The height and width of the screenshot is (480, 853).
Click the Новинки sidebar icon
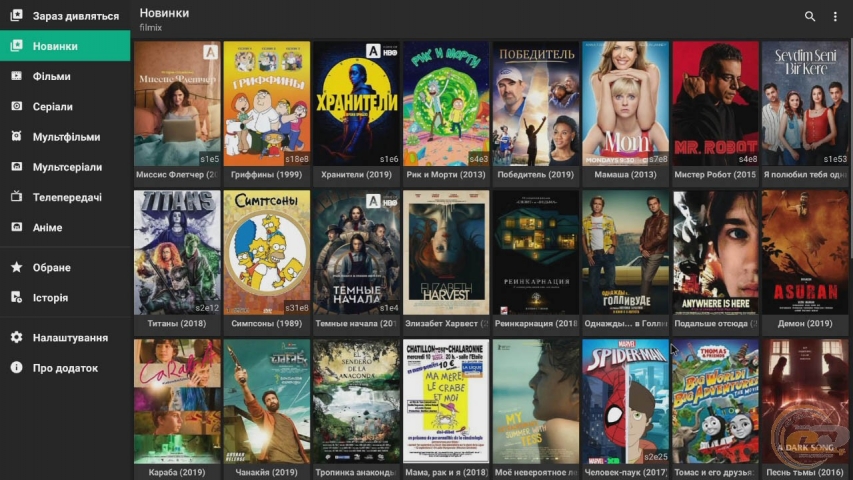(16, 46)
